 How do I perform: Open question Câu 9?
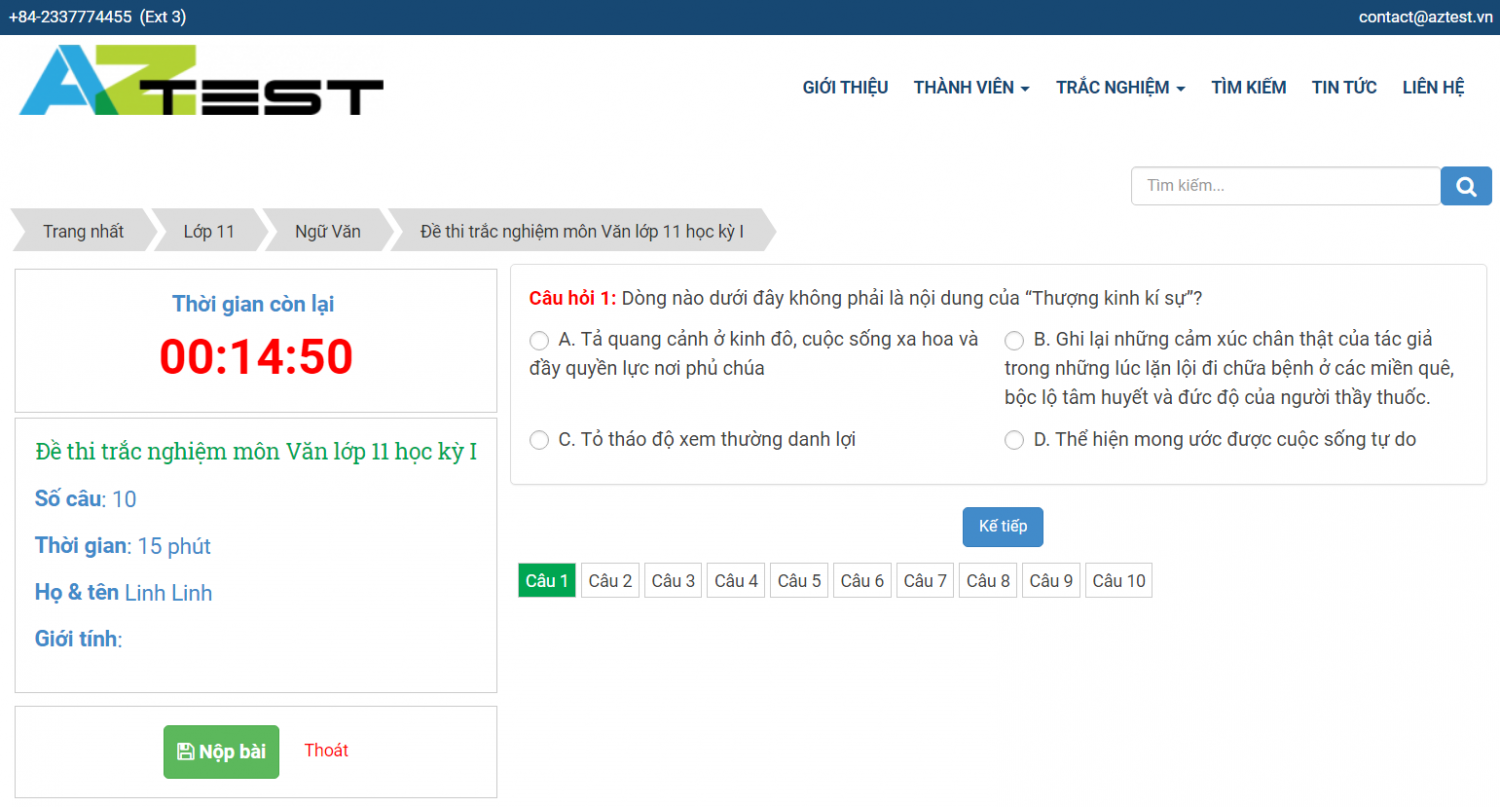click(1051, 581)
